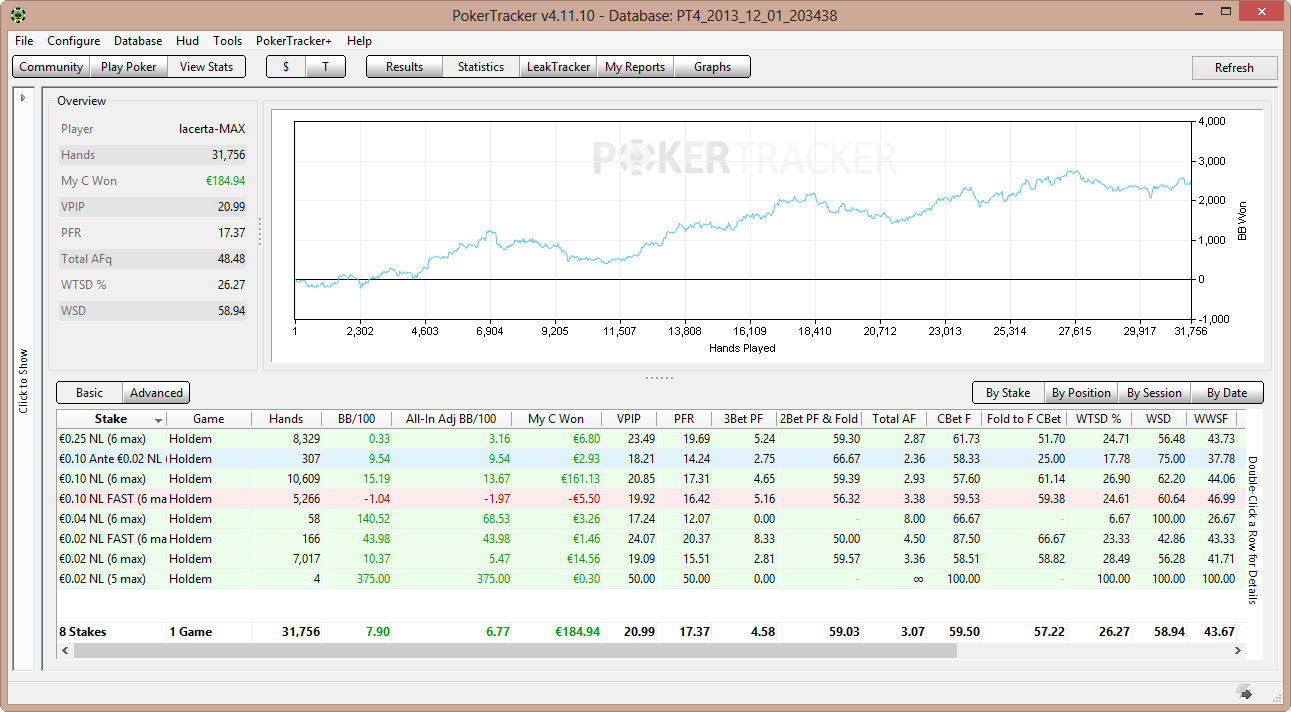Viewport: 1291px width, 712px height.
Task: Expand the collapsed sidebar with the triangle arrow
Action: point(23,98)
